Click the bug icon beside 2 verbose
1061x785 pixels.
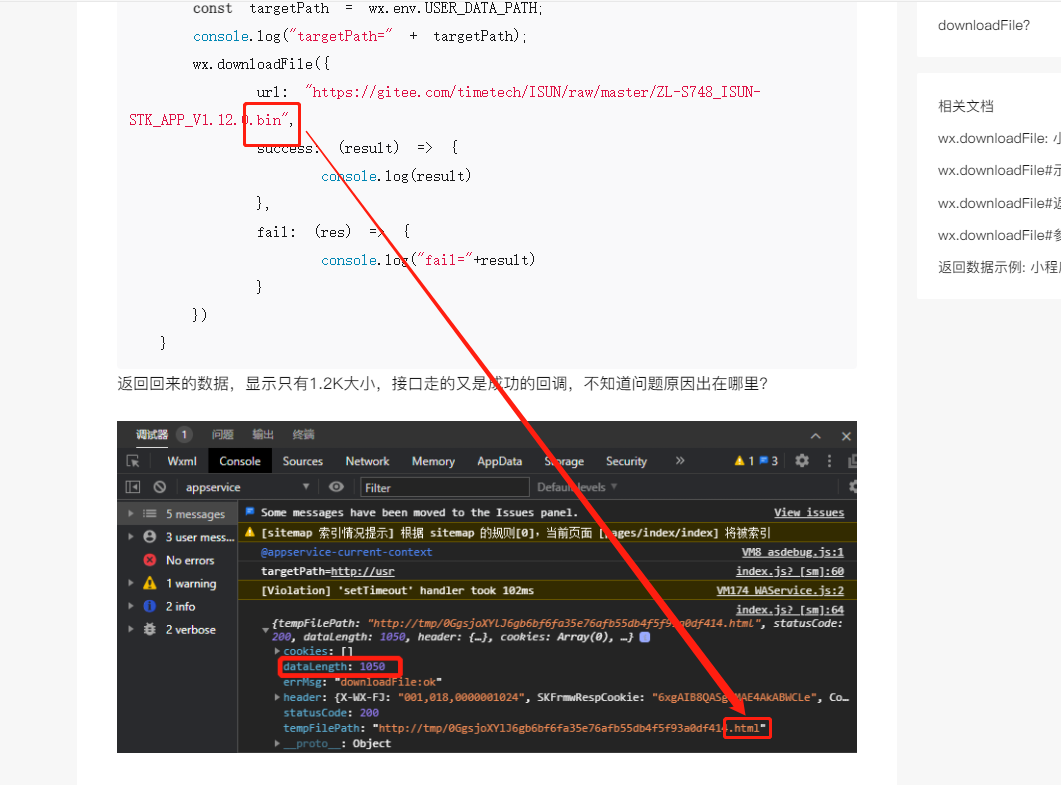(150, 629)
